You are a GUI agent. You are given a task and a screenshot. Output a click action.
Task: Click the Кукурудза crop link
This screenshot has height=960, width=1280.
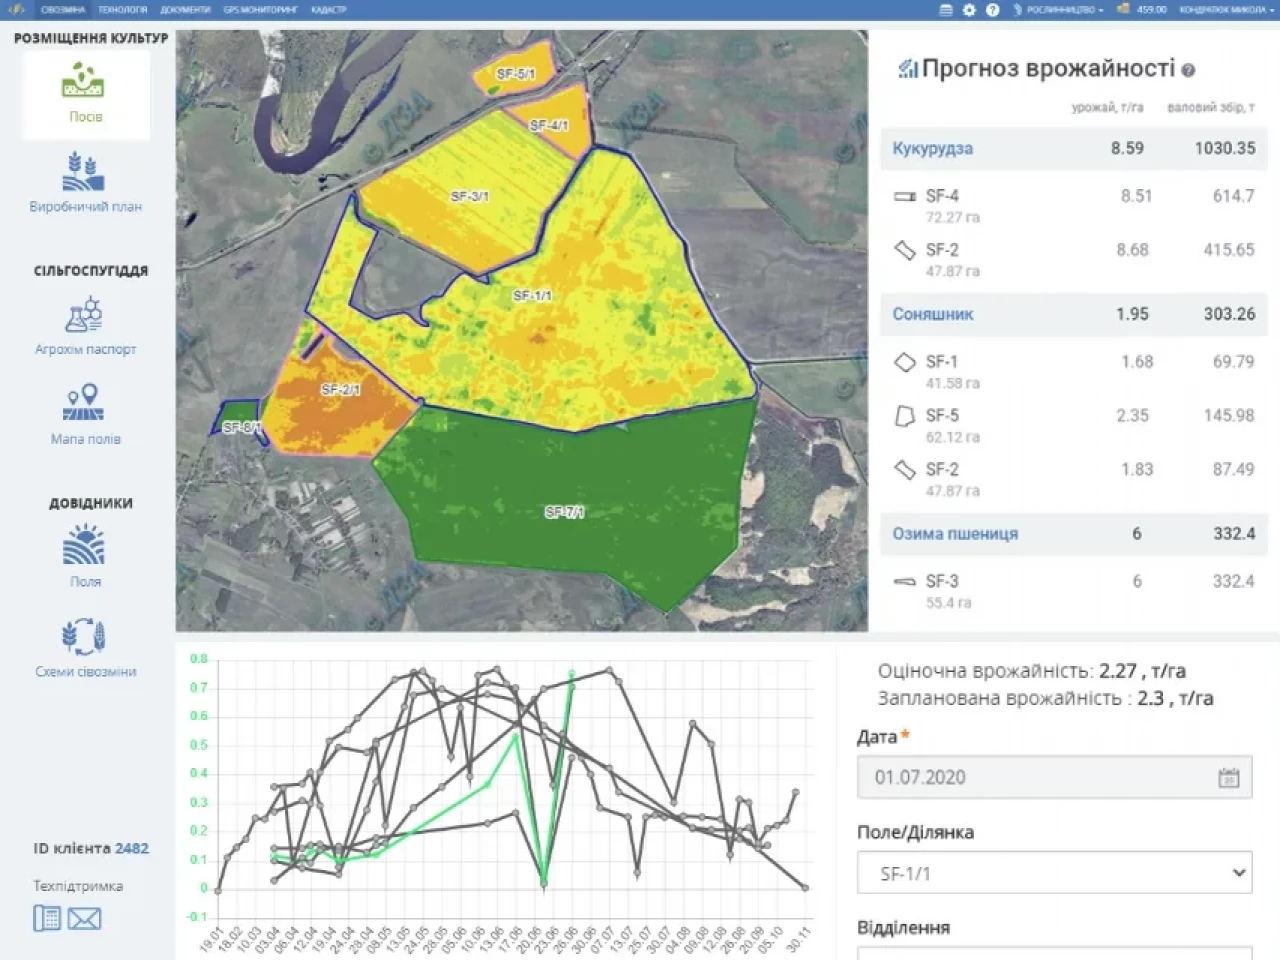pyautogui.click(x=932, y=149)
